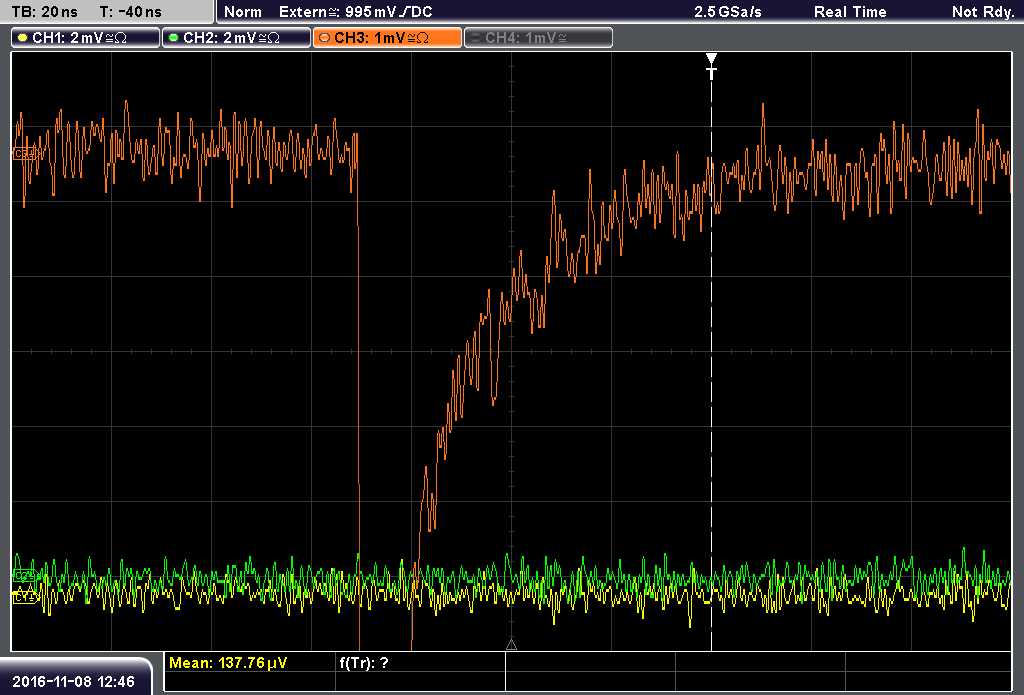Click the 2.5 GSa/s sample rate readout
The width and height of the screenshot is (1024, 695).
(728, 12)
